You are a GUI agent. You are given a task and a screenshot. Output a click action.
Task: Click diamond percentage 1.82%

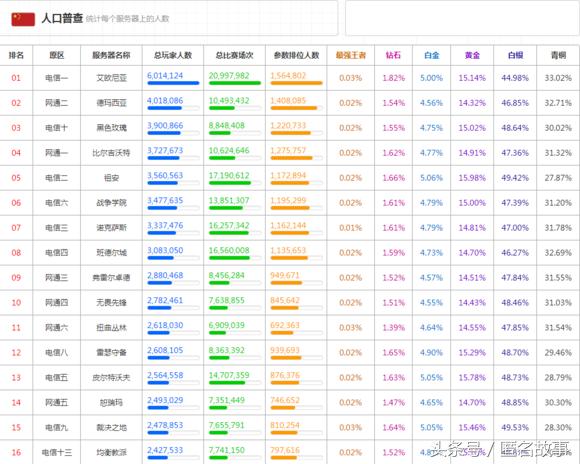pyautogui.click(x=394, y=78)
